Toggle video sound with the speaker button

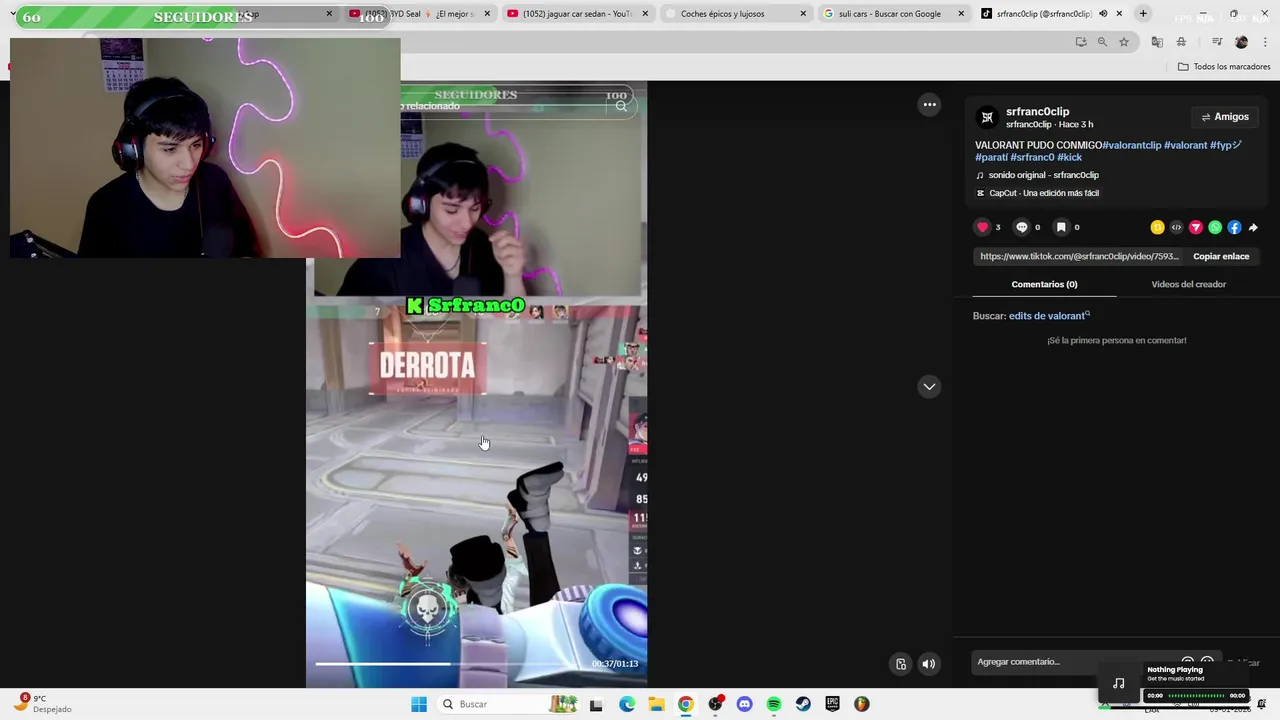pos(928,663)
